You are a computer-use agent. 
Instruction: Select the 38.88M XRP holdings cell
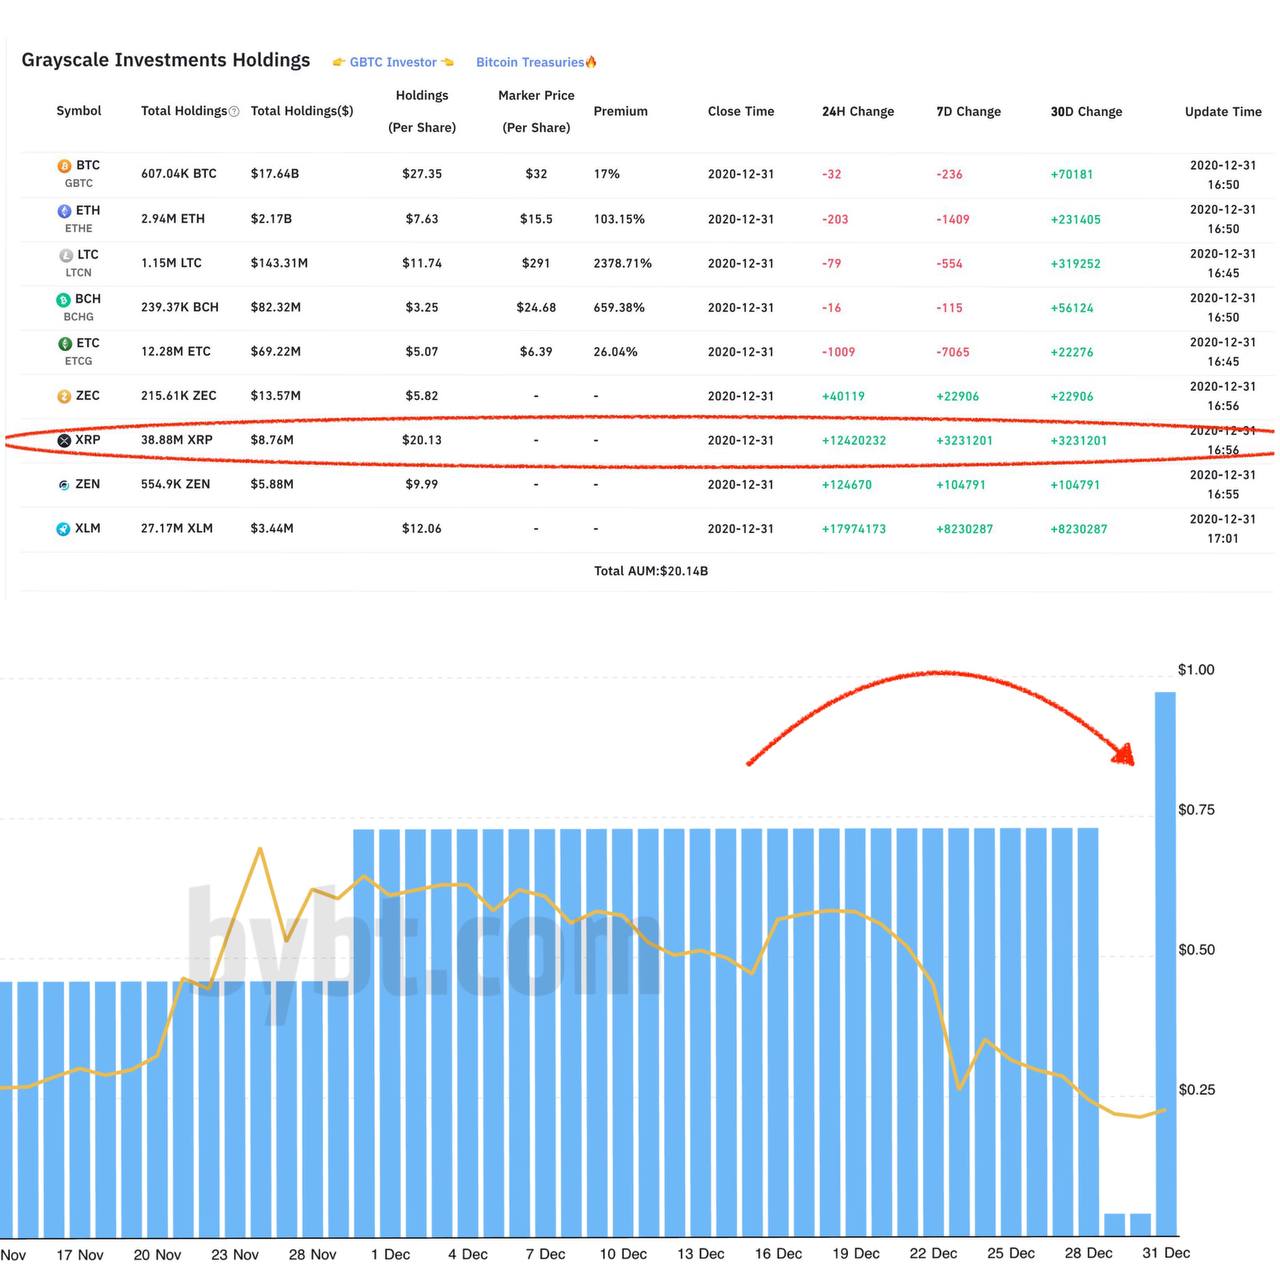(x=177, y=439)
